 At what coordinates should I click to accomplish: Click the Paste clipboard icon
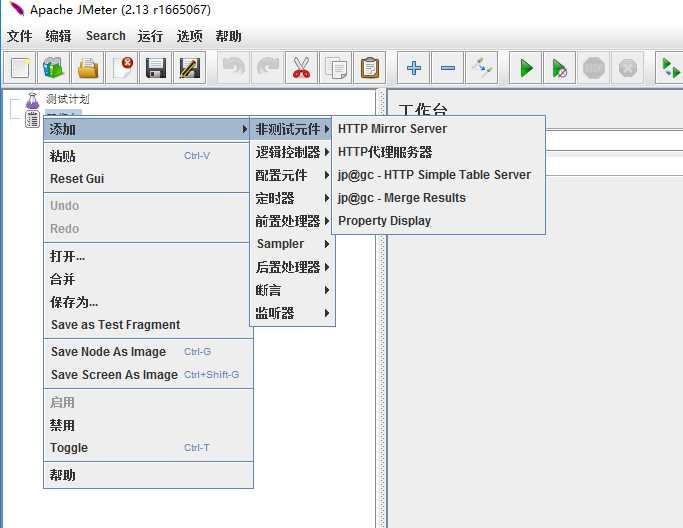(x=369, y=68)
